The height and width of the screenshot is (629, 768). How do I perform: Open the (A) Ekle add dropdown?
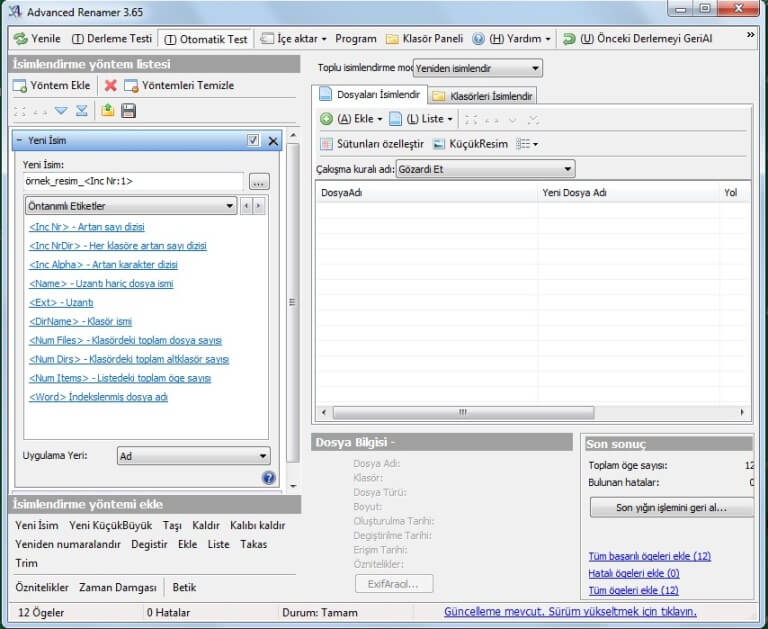(351, 119)
